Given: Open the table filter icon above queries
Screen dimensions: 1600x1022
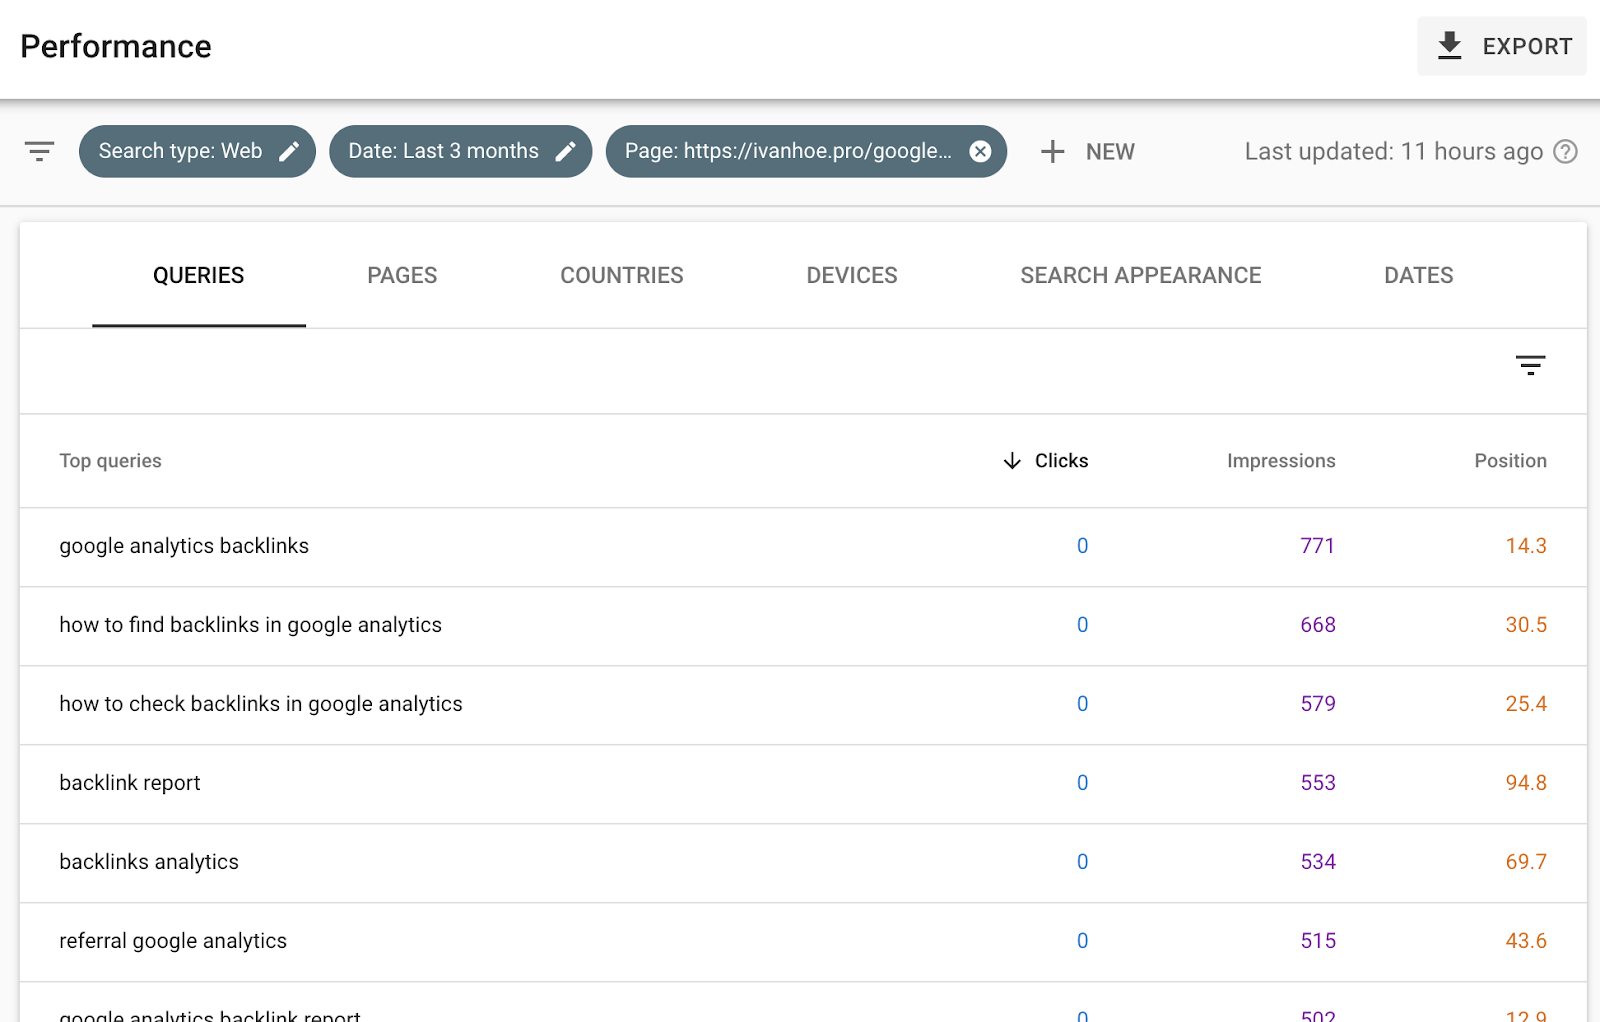Looking at the screenshot, I should tap(1531, 364).
